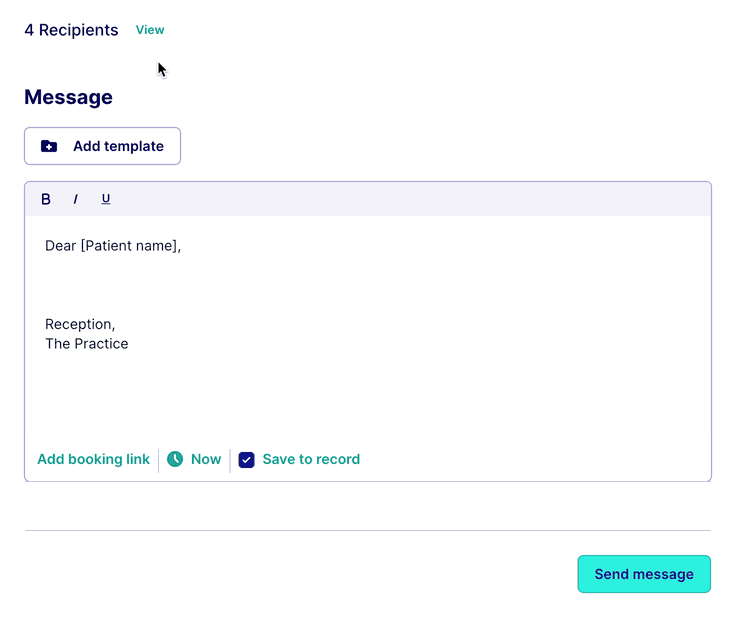Image resolution: width=730 pixels, height=617 pixels.
Task: Click the Message section heading
Action: 68,97
